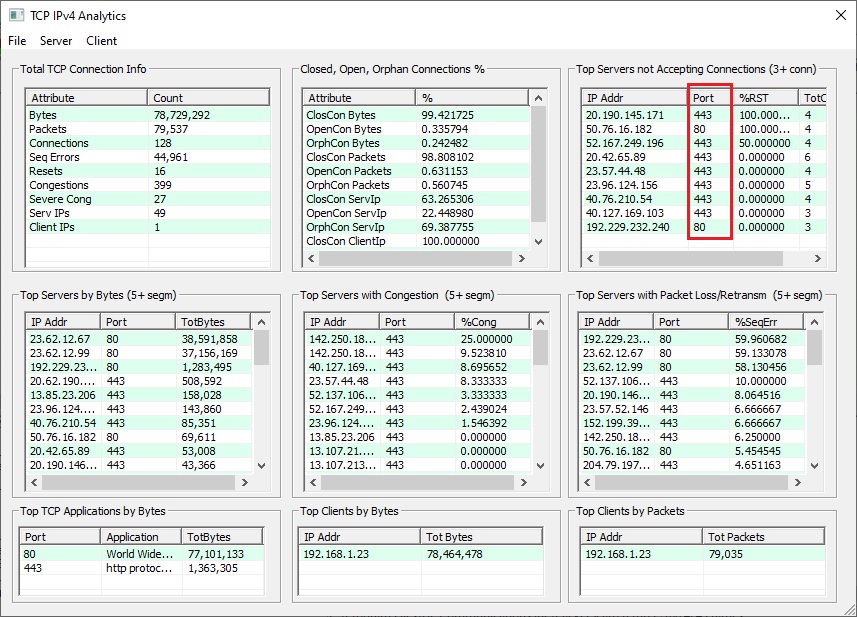Click the %SeqErr column header
The image size is (857, 617).
(766, 322)
